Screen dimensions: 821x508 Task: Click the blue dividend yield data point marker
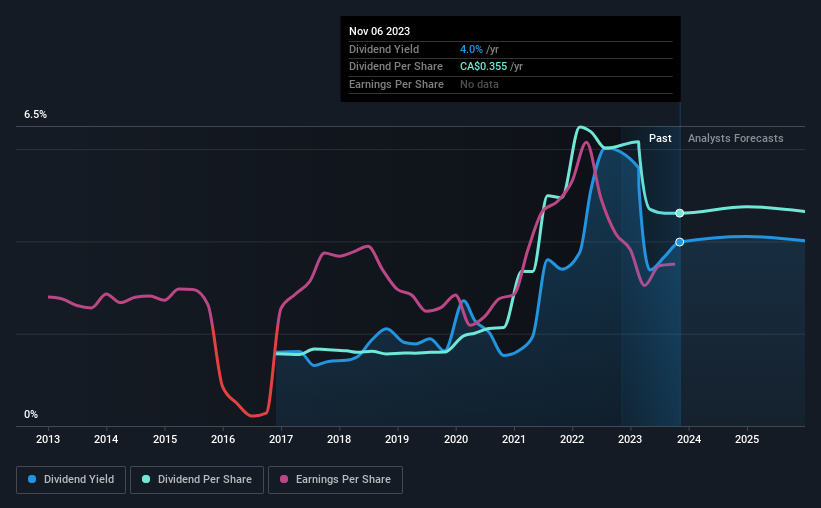coord(680,242)
